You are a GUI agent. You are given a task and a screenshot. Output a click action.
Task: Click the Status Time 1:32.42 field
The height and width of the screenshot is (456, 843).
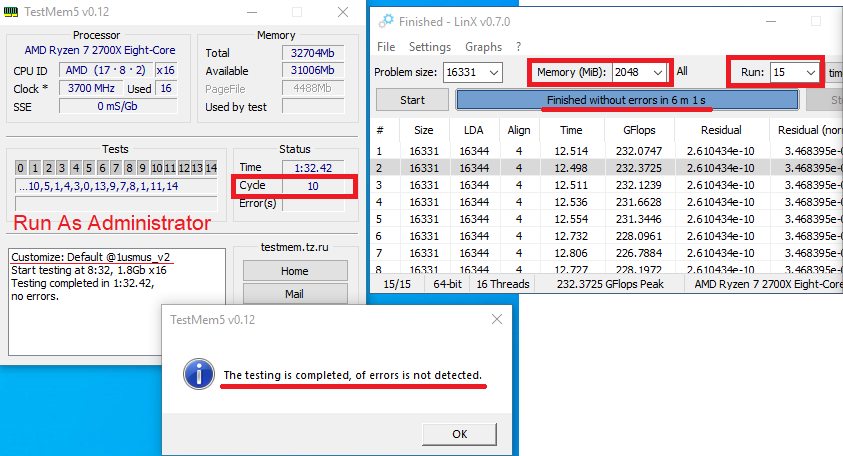click(313, 168)
